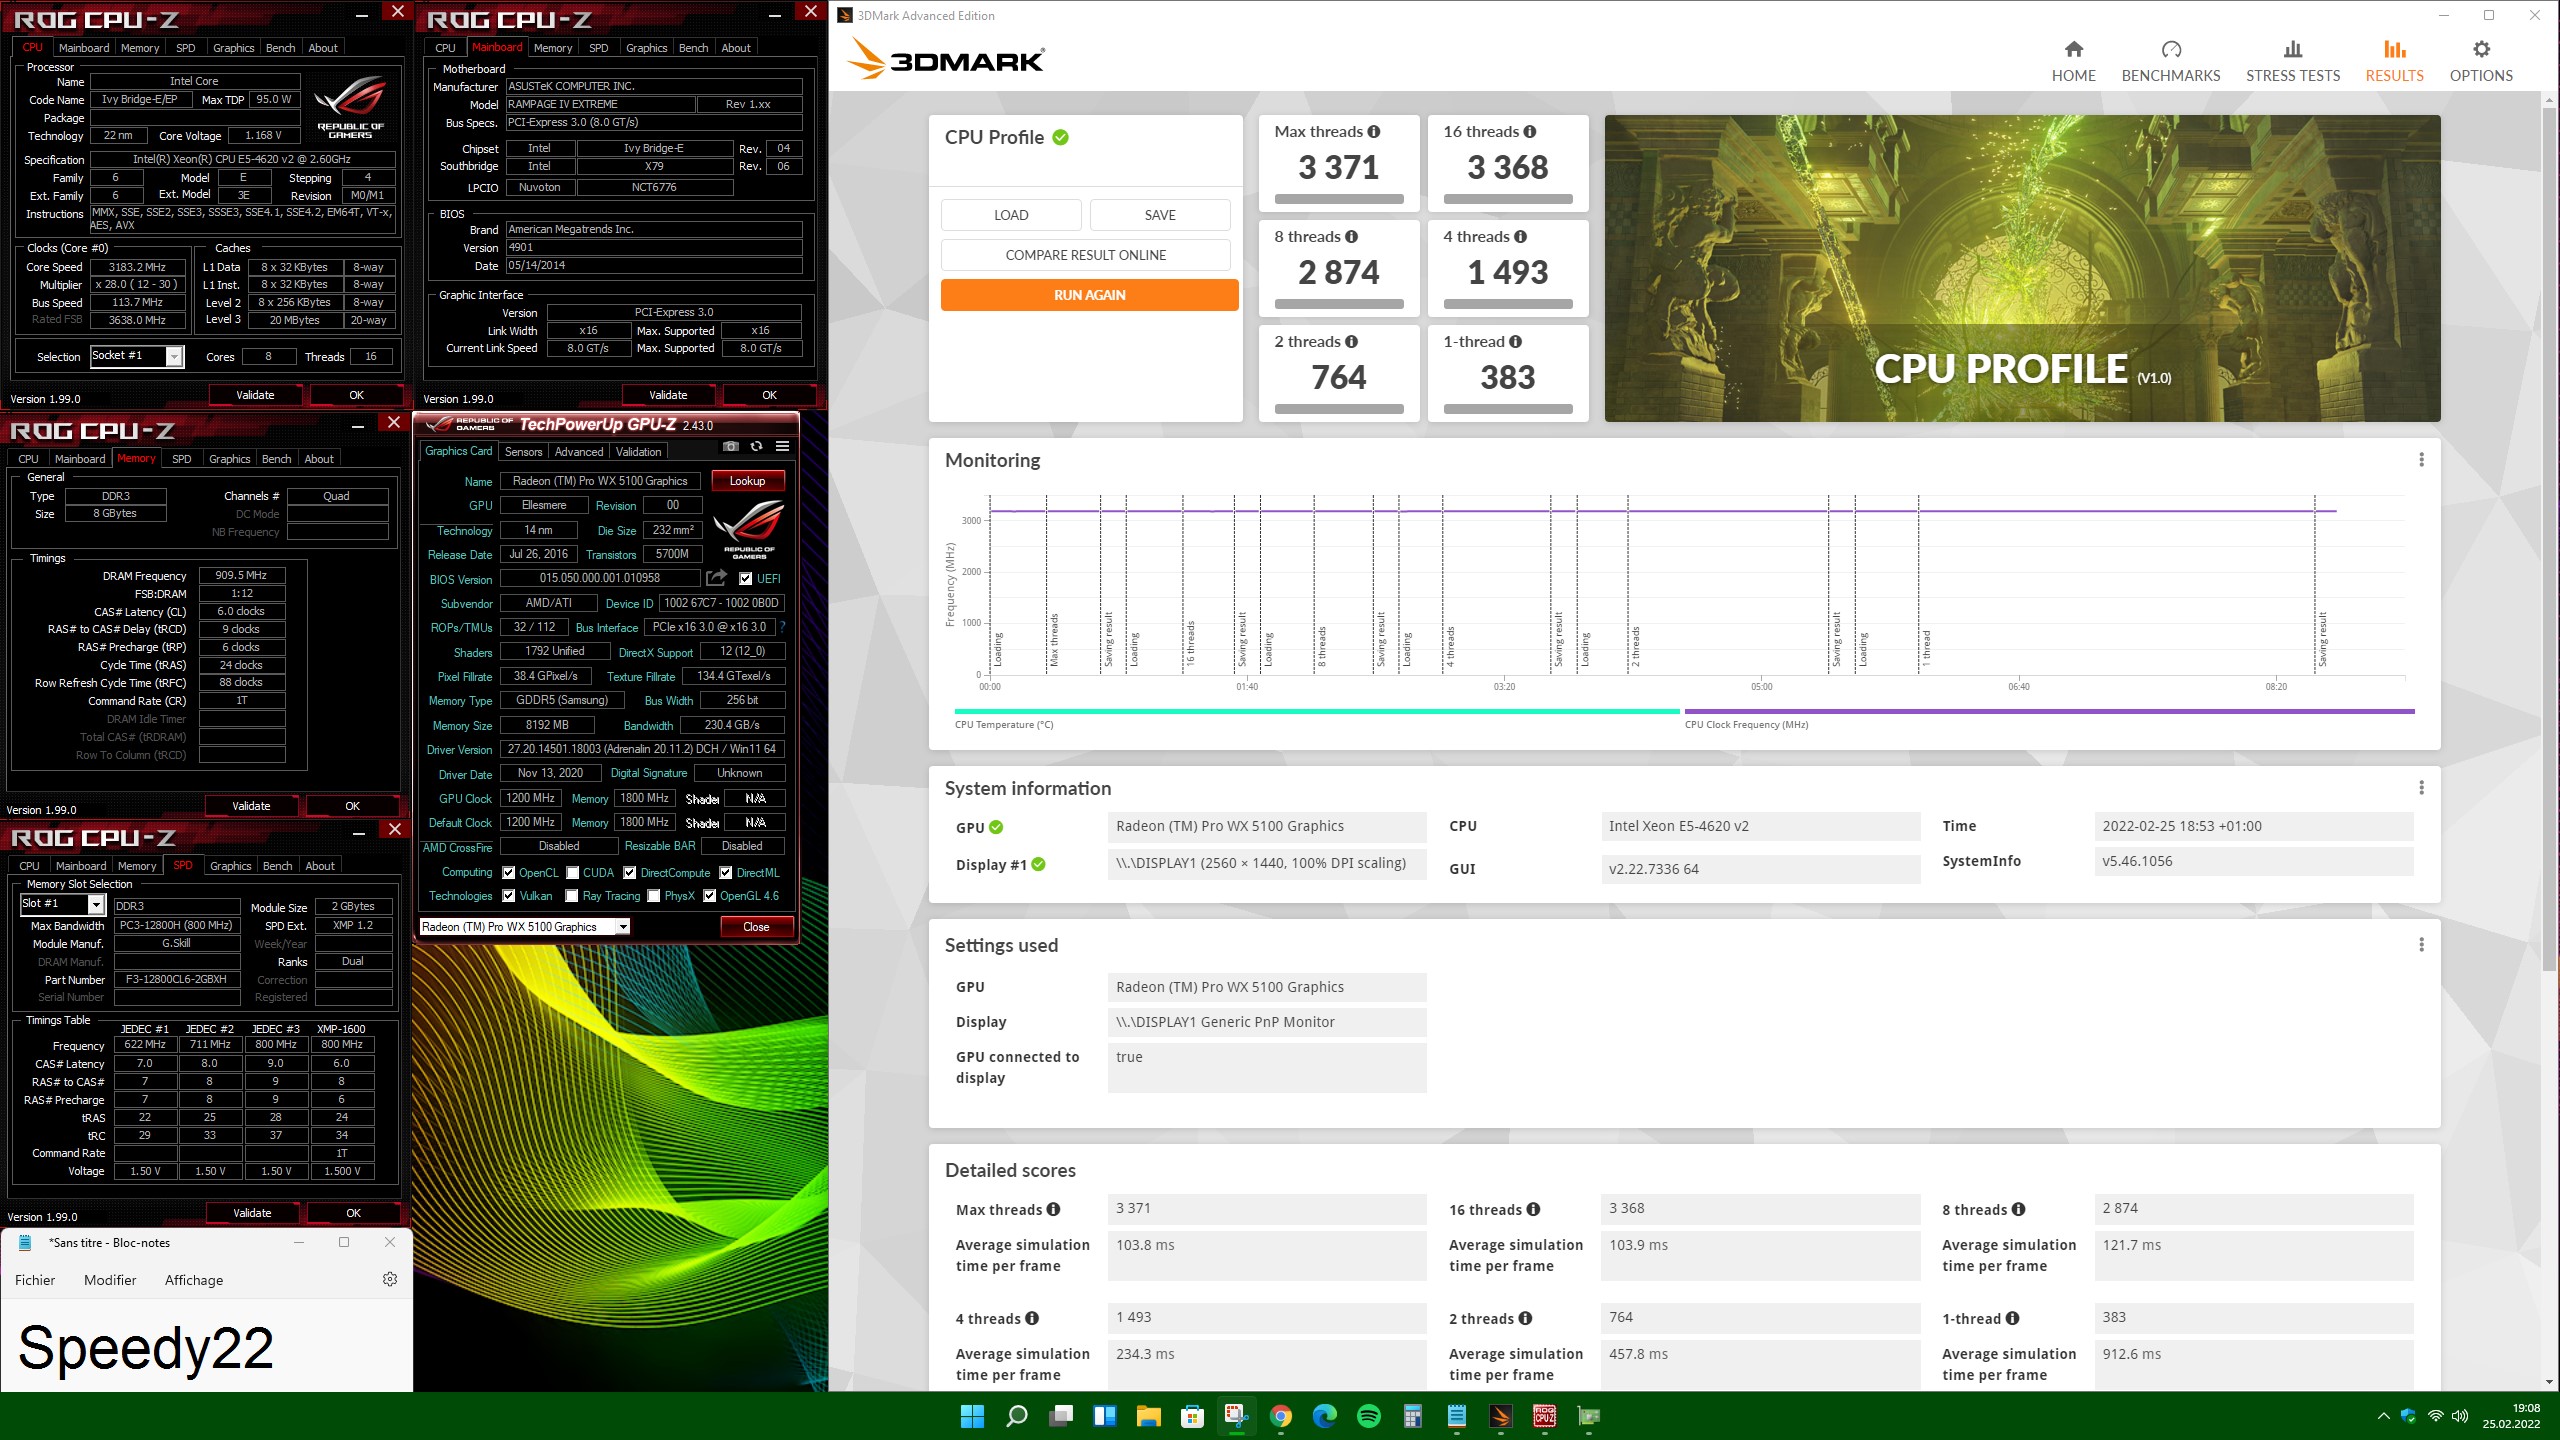Screen dimensions: 2560x1440
Task: Click the GPU-Z Close button
Action: [756, 927]
